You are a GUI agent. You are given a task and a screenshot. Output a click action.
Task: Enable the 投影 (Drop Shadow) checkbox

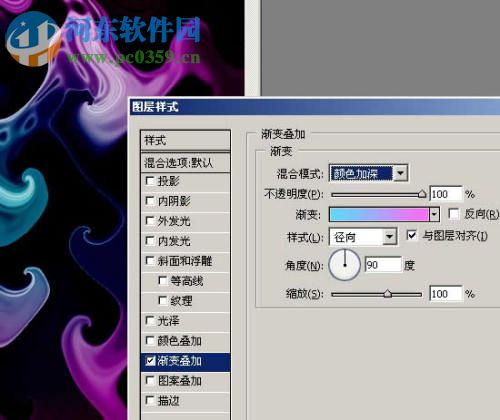pos(150,181)
